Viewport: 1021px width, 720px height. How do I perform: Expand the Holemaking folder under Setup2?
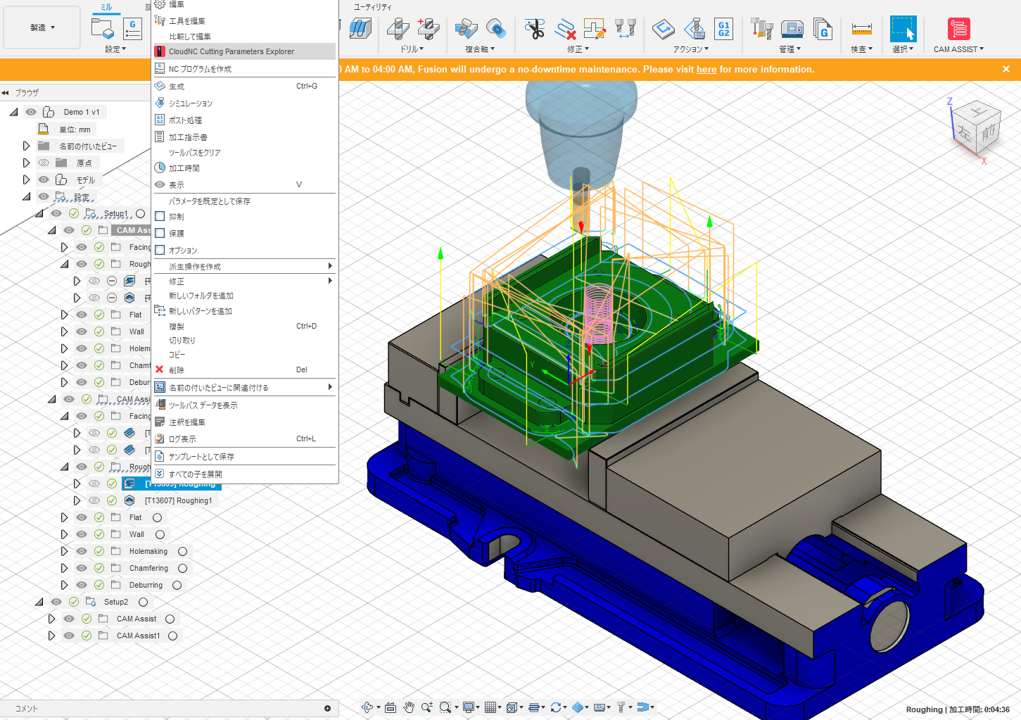[x=64, y=551]
